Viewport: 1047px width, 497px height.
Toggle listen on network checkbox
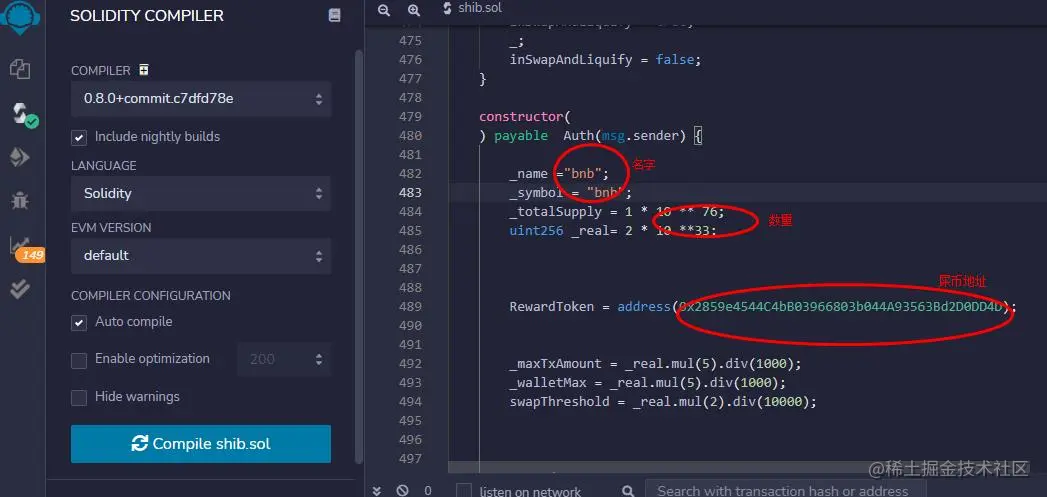pyautogui.click(x=463, y=491)
